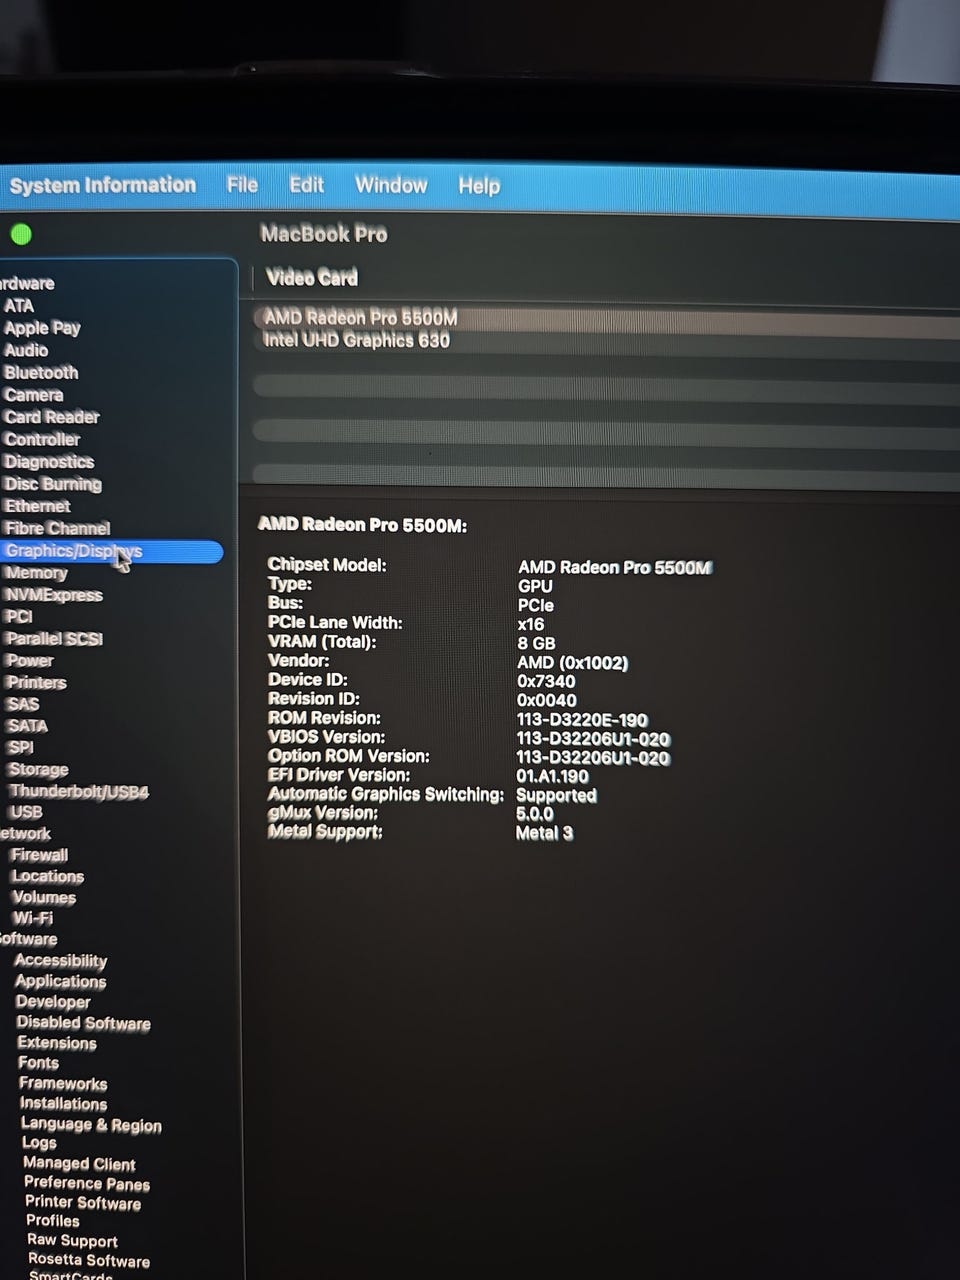Select Storage in the sidebar

38,769
